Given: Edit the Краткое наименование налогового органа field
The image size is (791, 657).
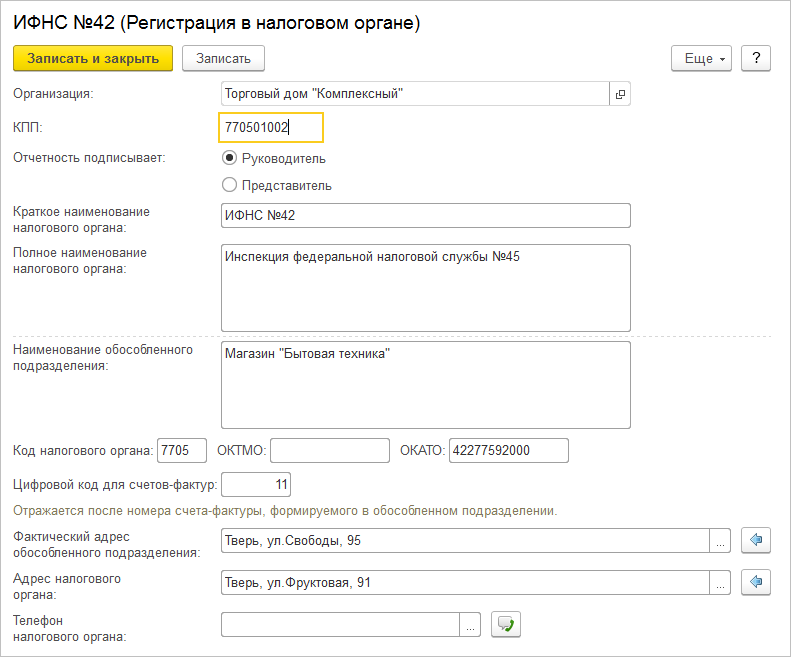Looking at the screenshot, I should (x=426, y=215).
